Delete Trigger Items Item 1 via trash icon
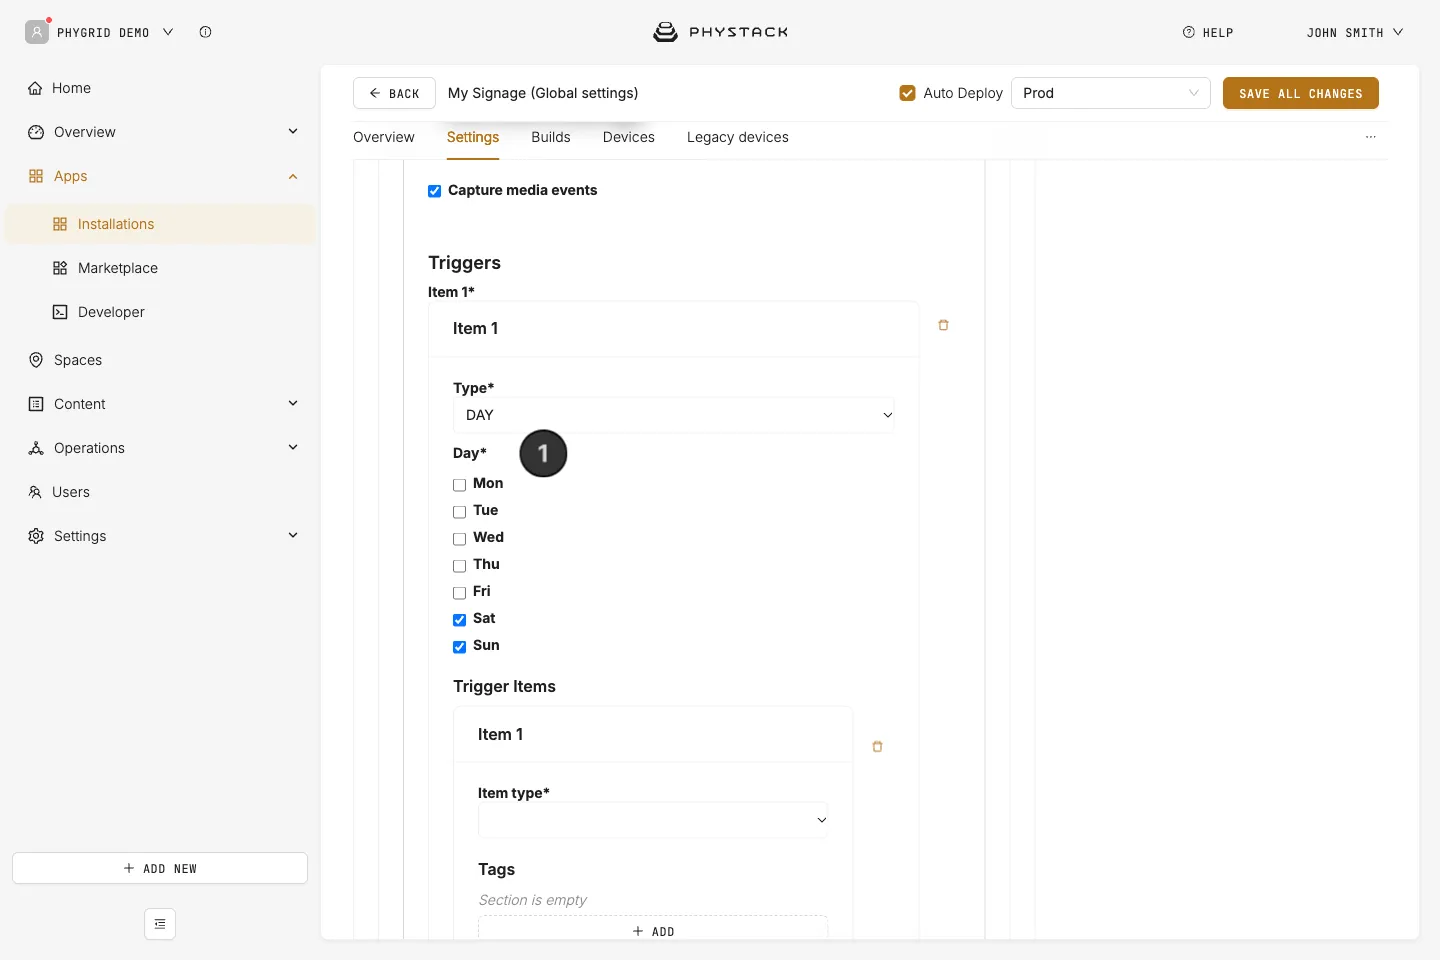 (x=877, y=747)
